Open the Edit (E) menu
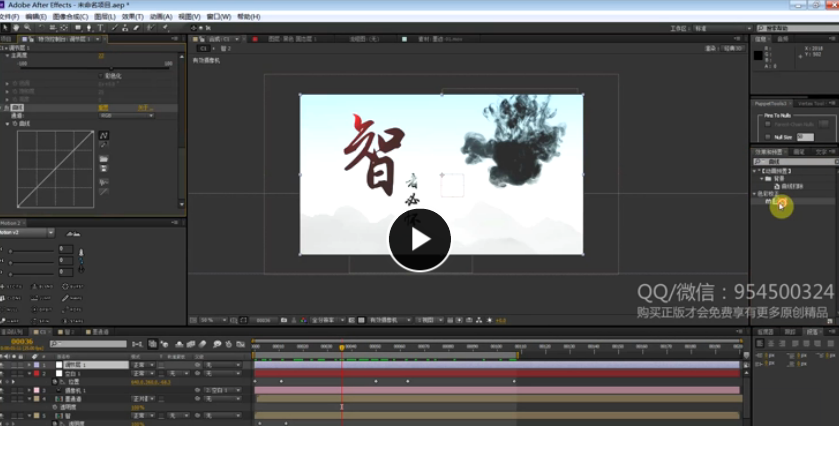Screen dimensions: 839x449 click(x=36, y=17)
